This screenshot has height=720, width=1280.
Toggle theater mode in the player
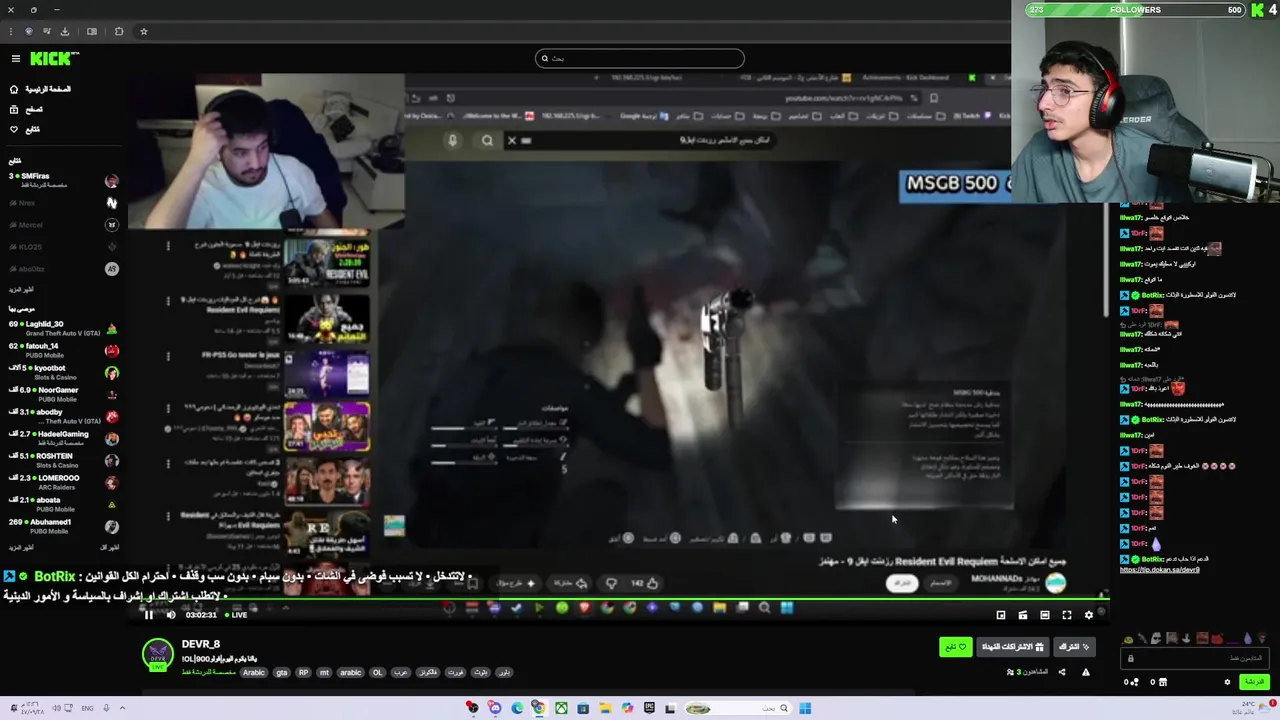pyautogui.click(x=1045, y=615)
